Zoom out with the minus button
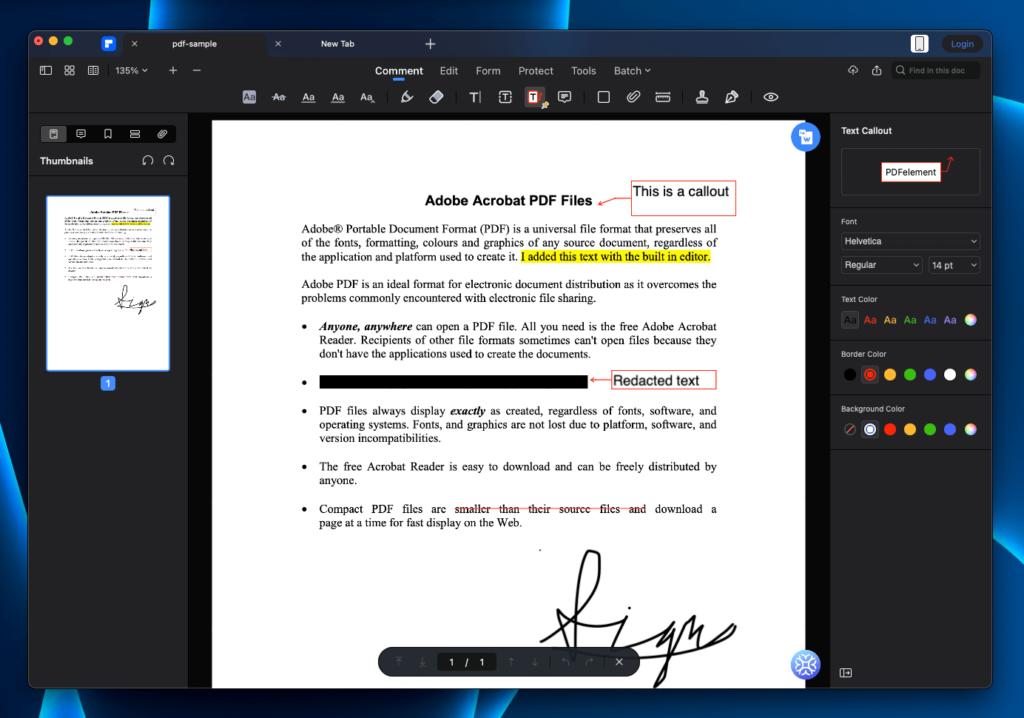The height and width of the screenshot is (718, 1024). [197, 71]
